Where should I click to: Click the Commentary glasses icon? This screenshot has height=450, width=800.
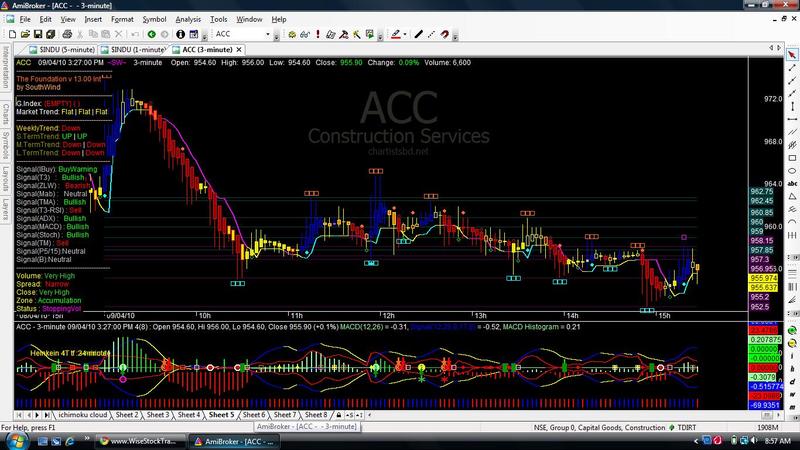click(305, 34)
